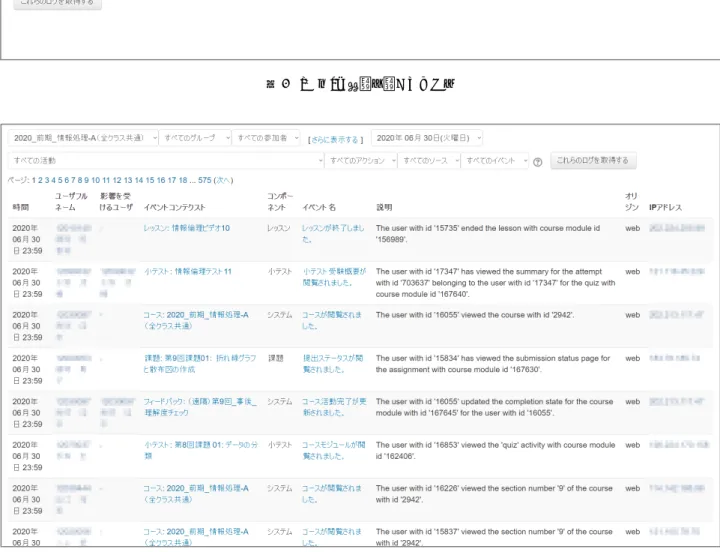Screen dimensions: 720x552
Task: Go to page 12 of logs
Action: [117, 180]
